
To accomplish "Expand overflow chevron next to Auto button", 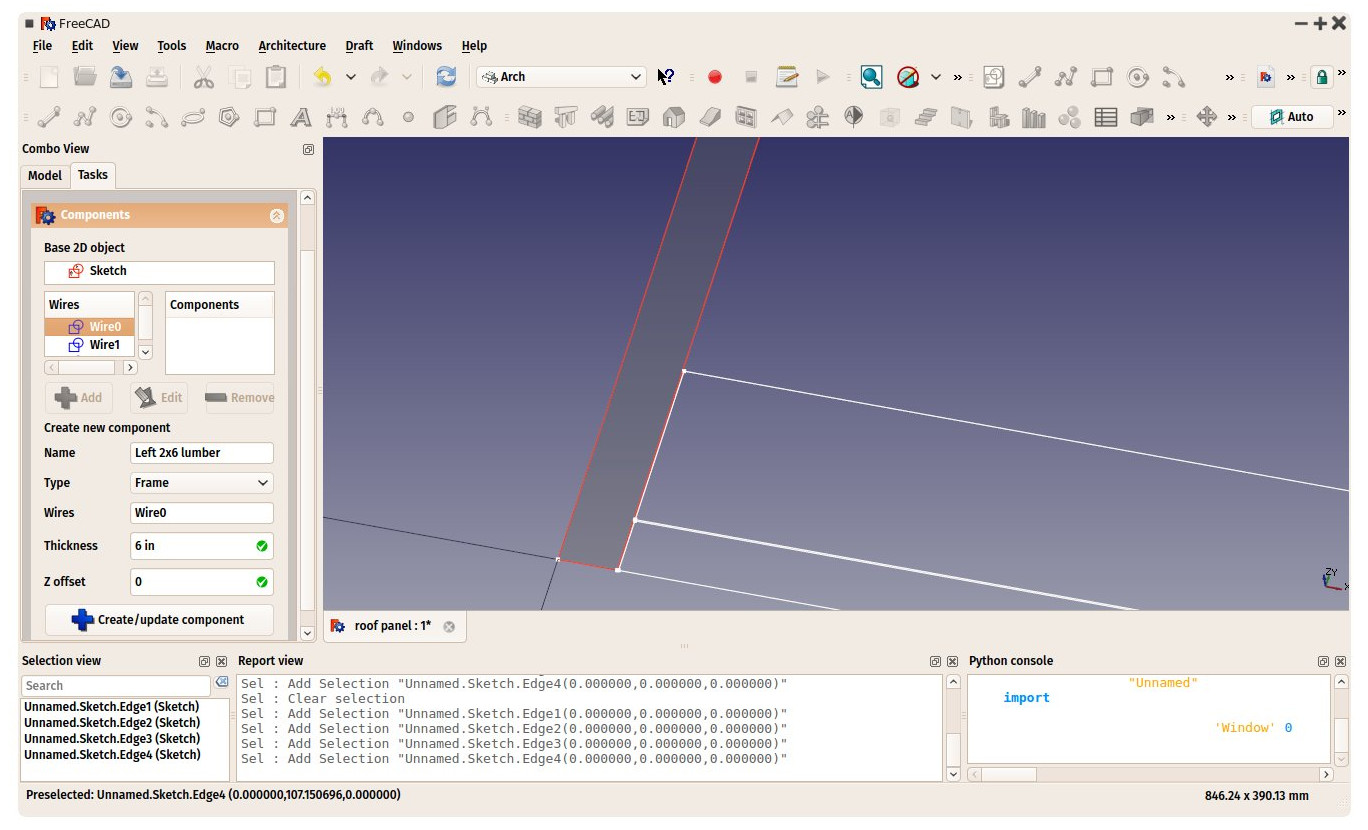I will click(1341, 114).
